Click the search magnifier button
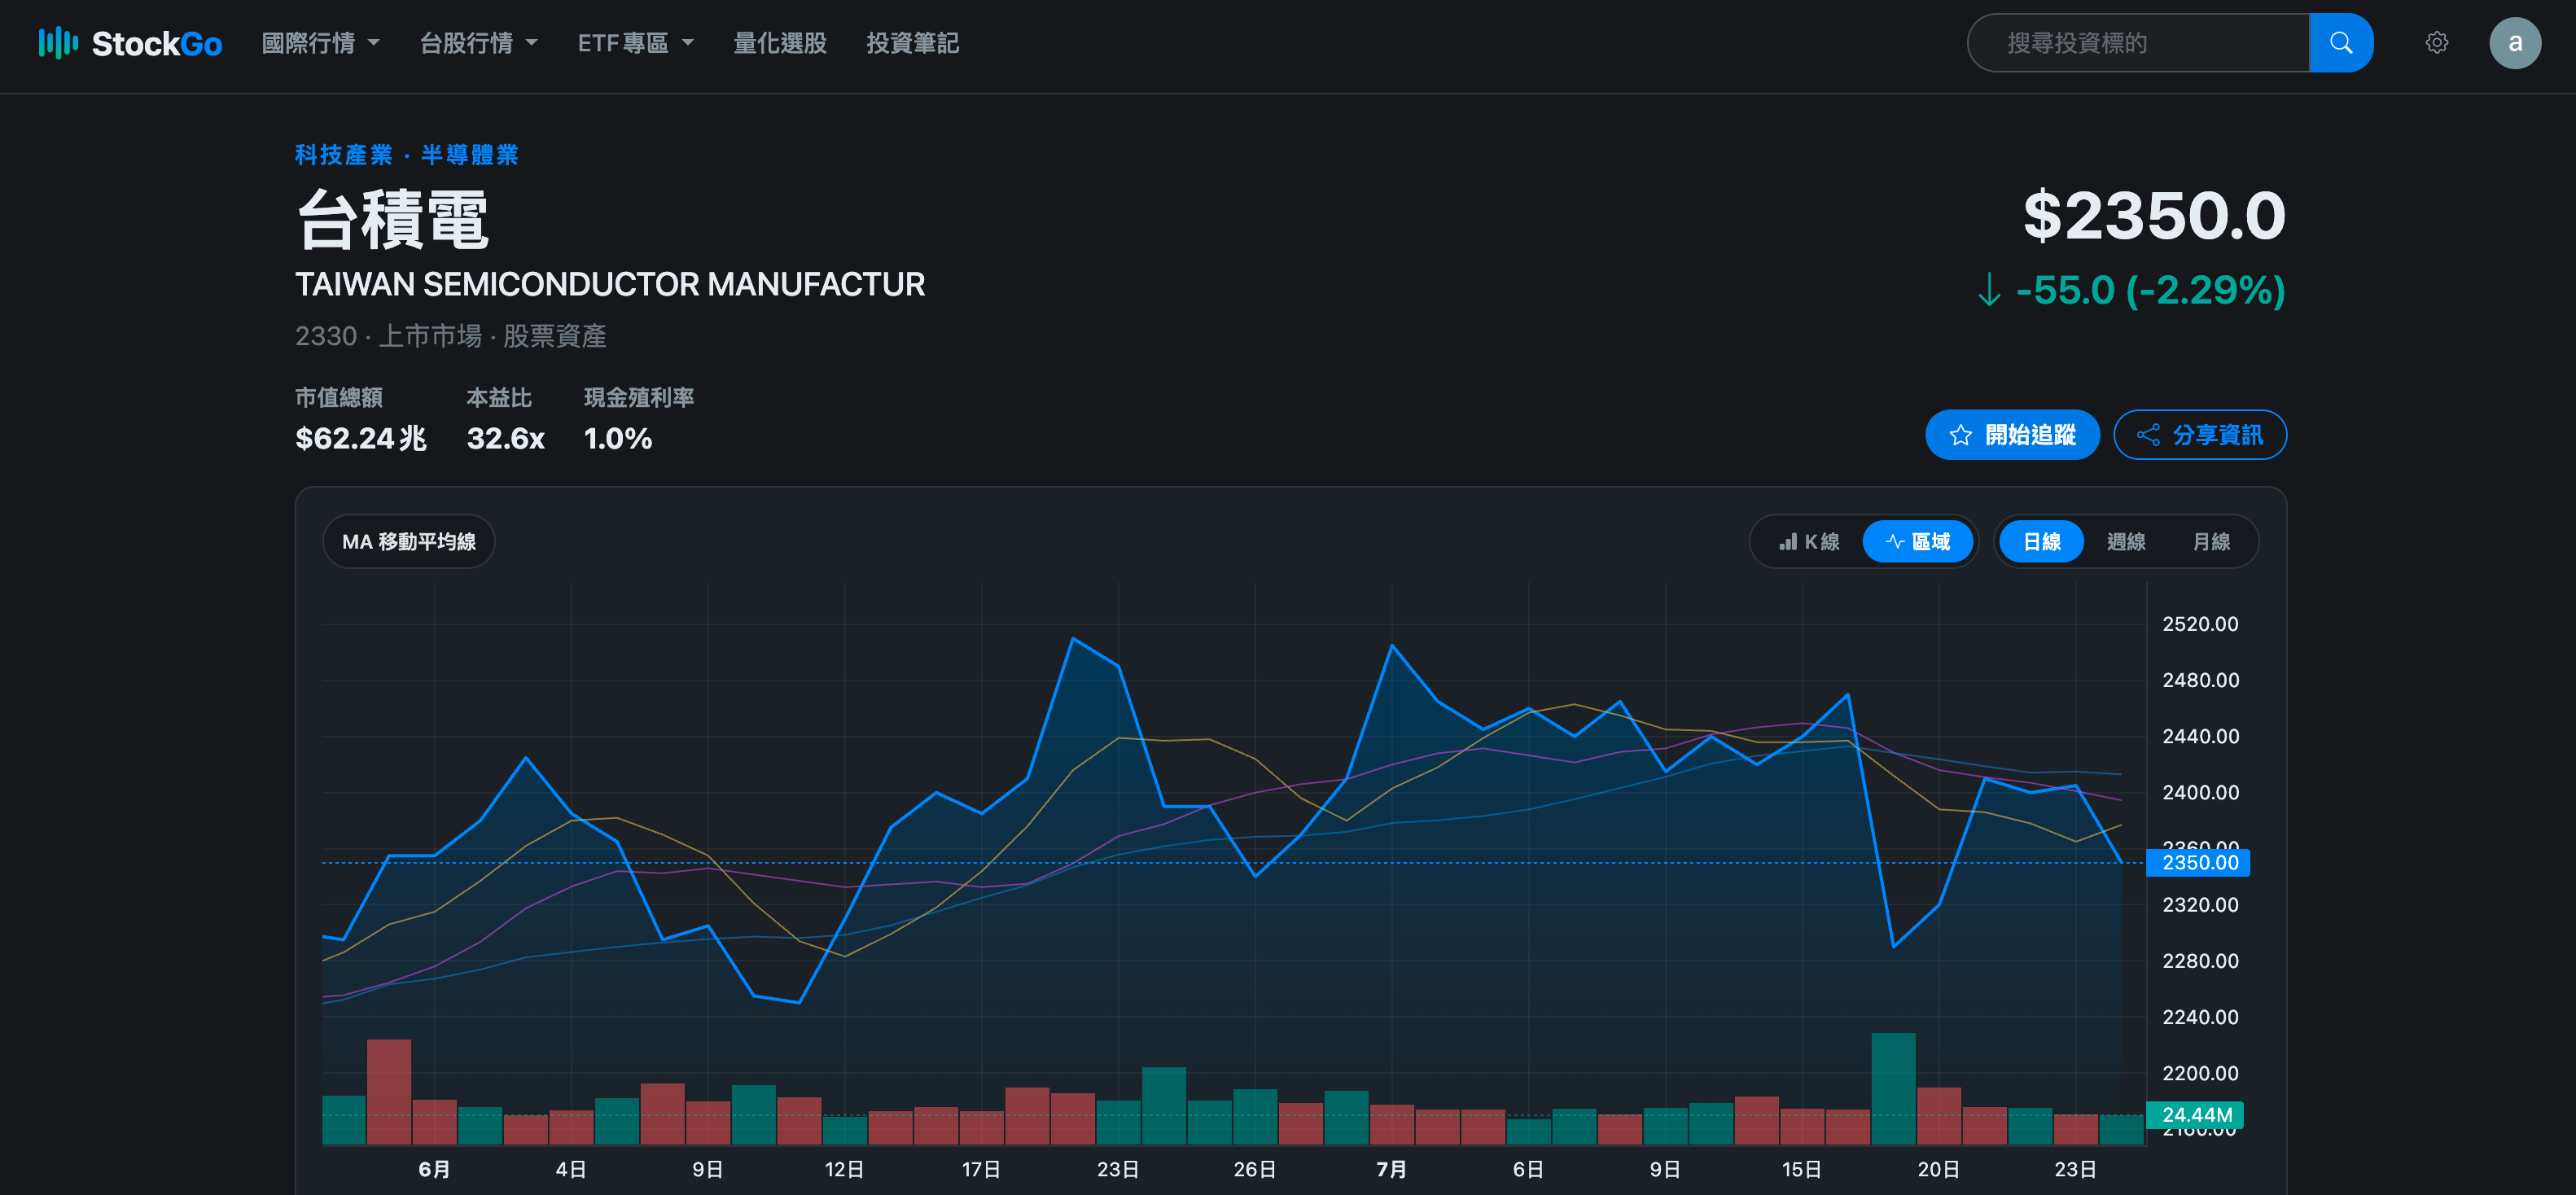The width and height of the screenshot is (2576, 1195). (x=2340, y=43)
